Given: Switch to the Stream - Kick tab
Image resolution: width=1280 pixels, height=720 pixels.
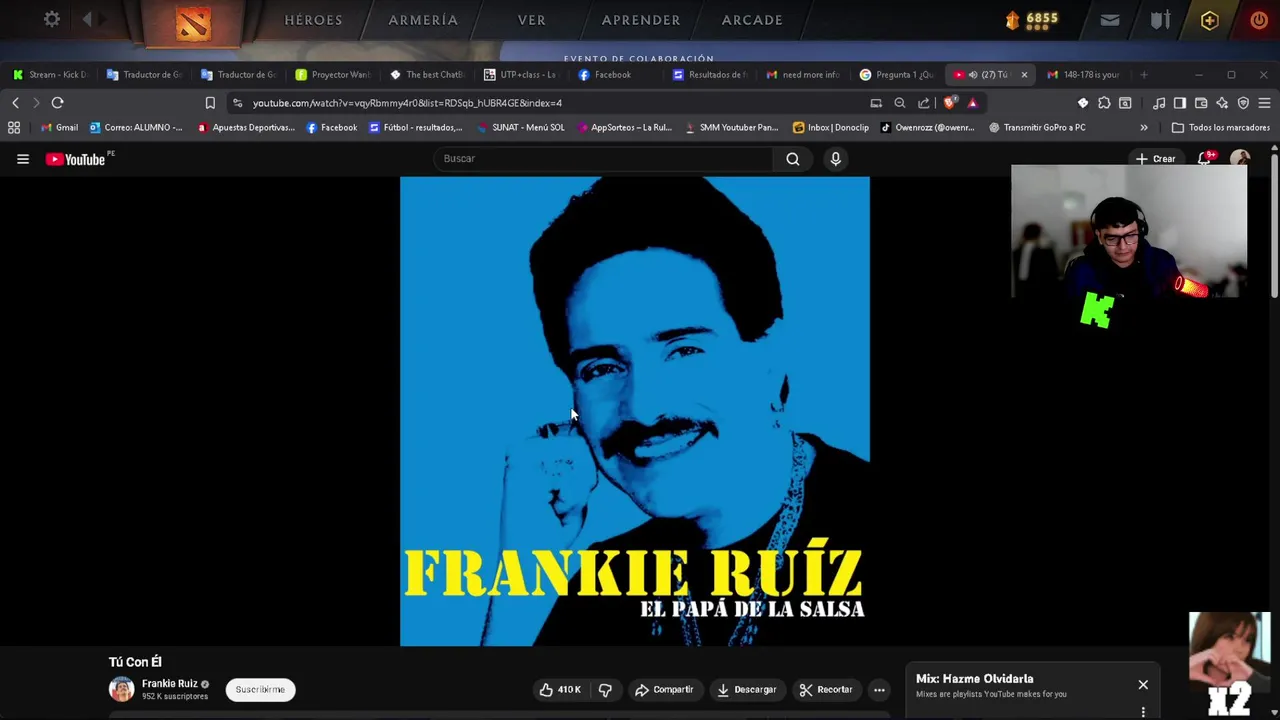Looking at the screenshot, I should [50, 74].
